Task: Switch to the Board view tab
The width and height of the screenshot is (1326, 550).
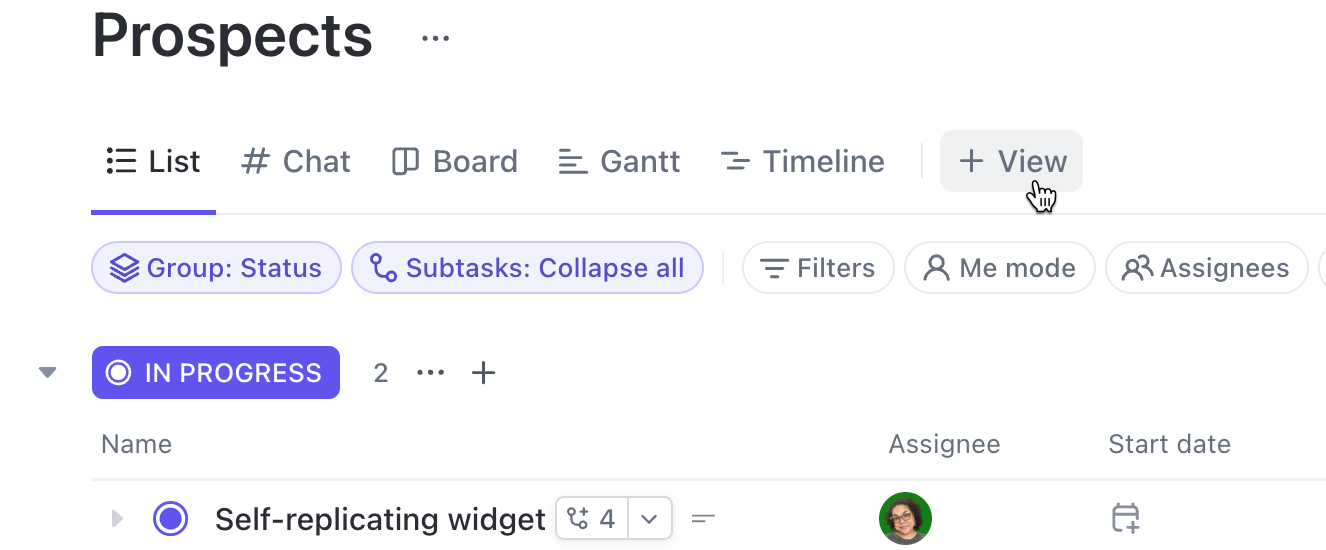Action: click(x=455, y=162)
